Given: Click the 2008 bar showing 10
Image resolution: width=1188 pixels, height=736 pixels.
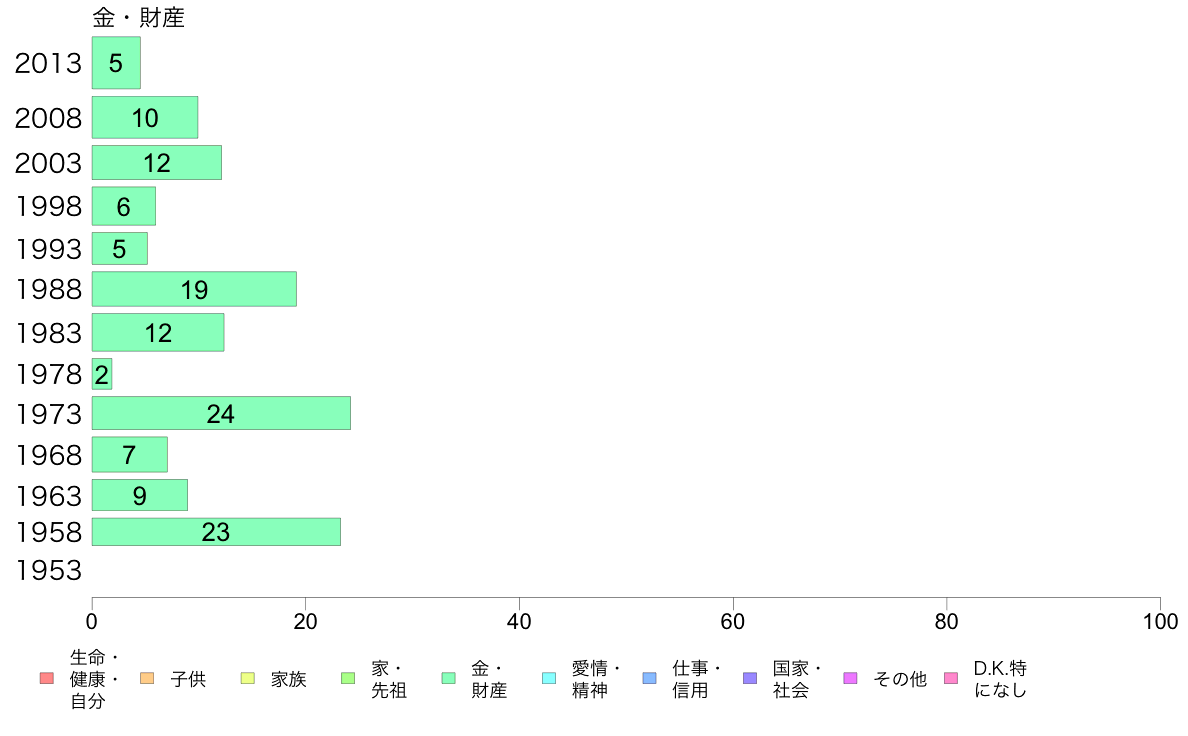Looking at the screenshot, I should [145, 117].
